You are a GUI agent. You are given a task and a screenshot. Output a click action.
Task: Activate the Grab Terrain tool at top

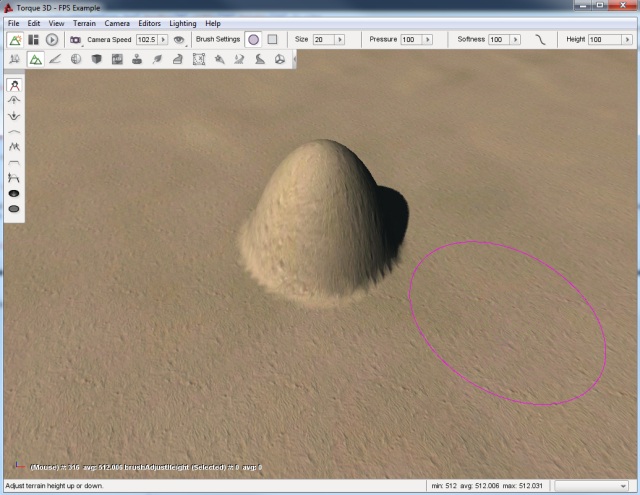tap(15, 85)
